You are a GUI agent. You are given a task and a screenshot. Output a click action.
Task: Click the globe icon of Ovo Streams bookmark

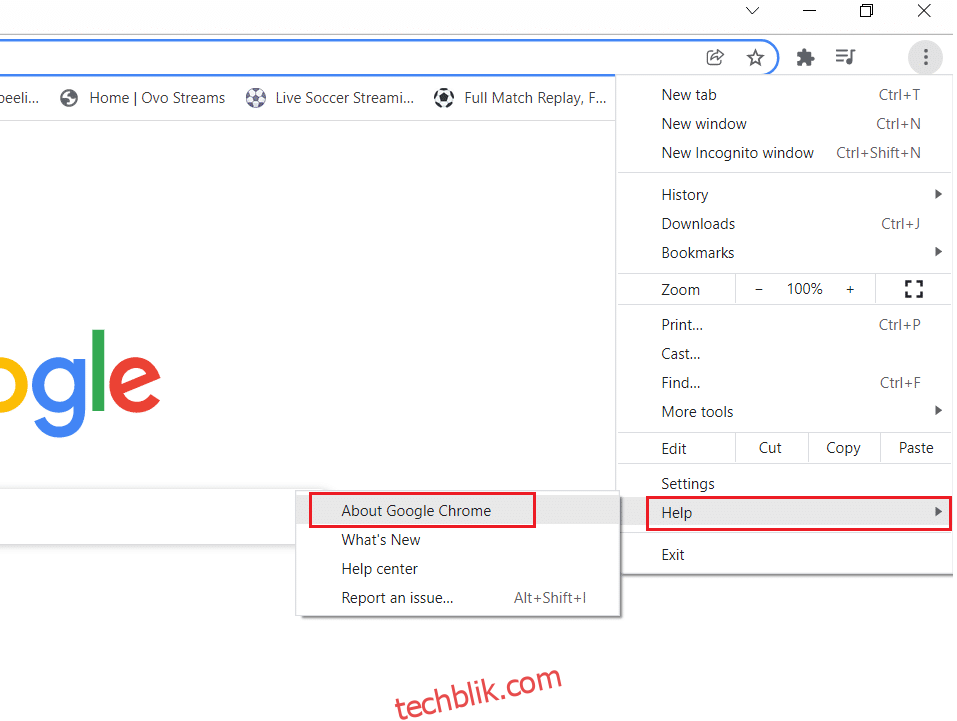[69, 98]
